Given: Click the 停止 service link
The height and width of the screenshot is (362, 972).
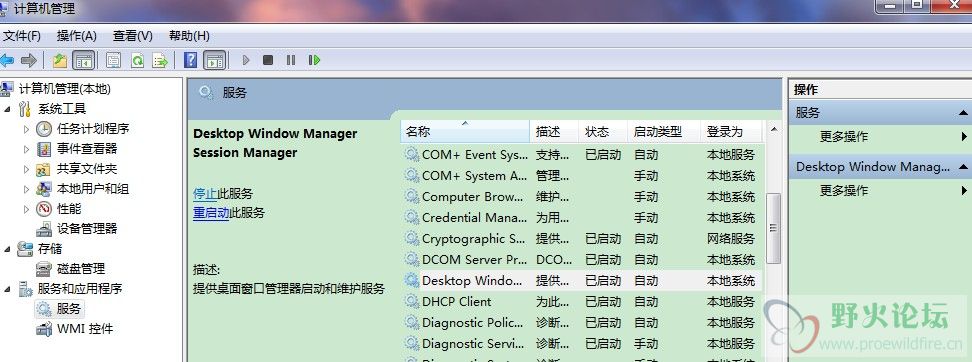Looking at the screenshot, I should coord(205,193).
